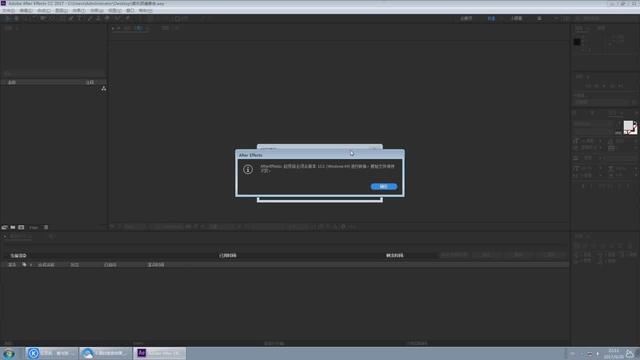The width and height of the screenshot is (640, 360).
Task: Open the cloud app taskbar item
Action: click(x=106, y=353)
